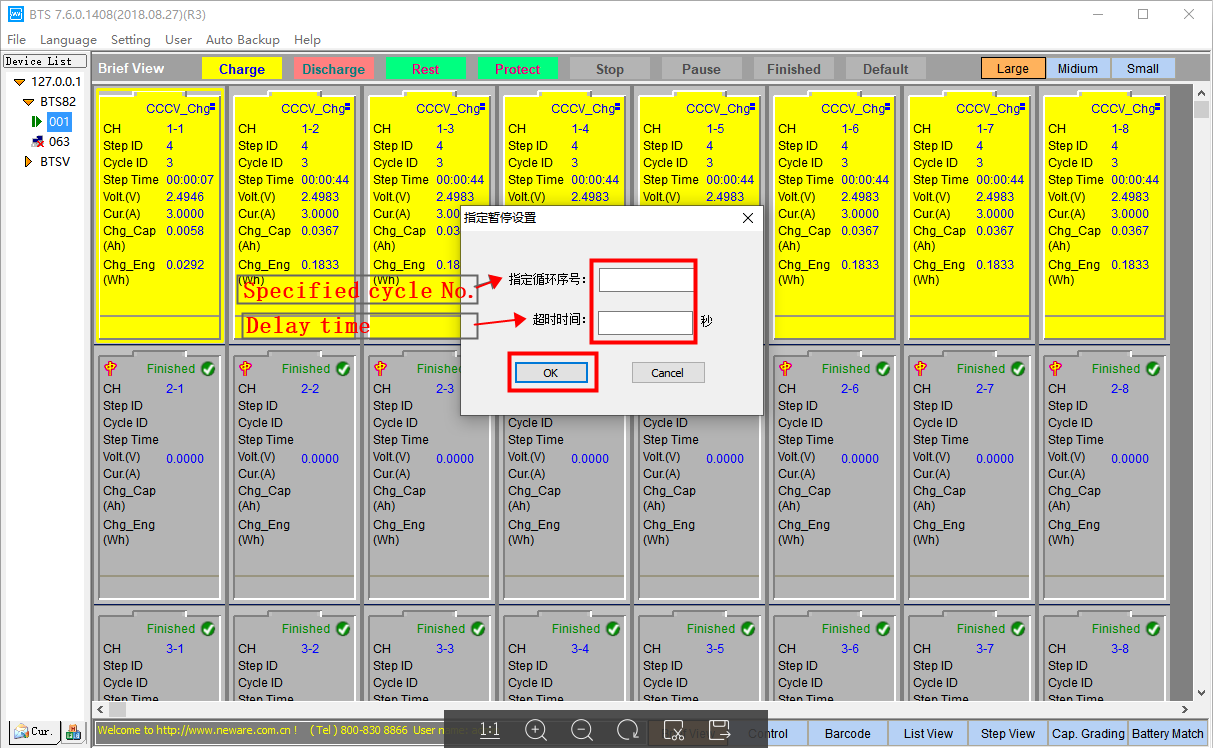The height and width of the screenshot is (748, 1213).
Task: Click the rotate icon in viewer toolbar
Action: (628, 730)
